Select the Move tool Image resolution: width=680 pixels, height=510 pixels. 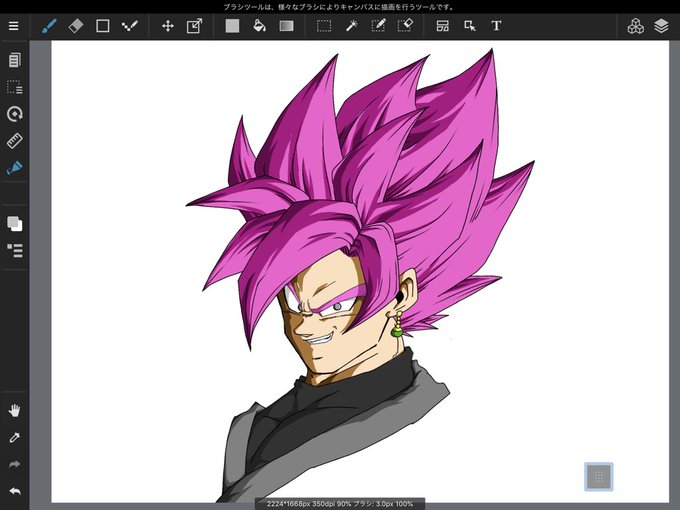coord(168,26)
